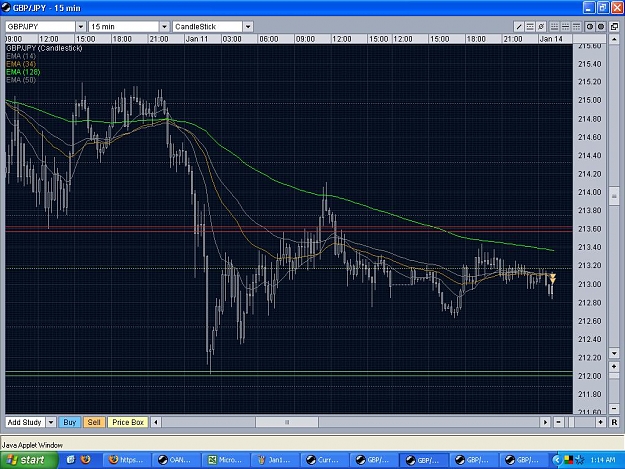625x469 pixels.
Task: Click the vertical zoom slider handle
Action: (614, 376)
